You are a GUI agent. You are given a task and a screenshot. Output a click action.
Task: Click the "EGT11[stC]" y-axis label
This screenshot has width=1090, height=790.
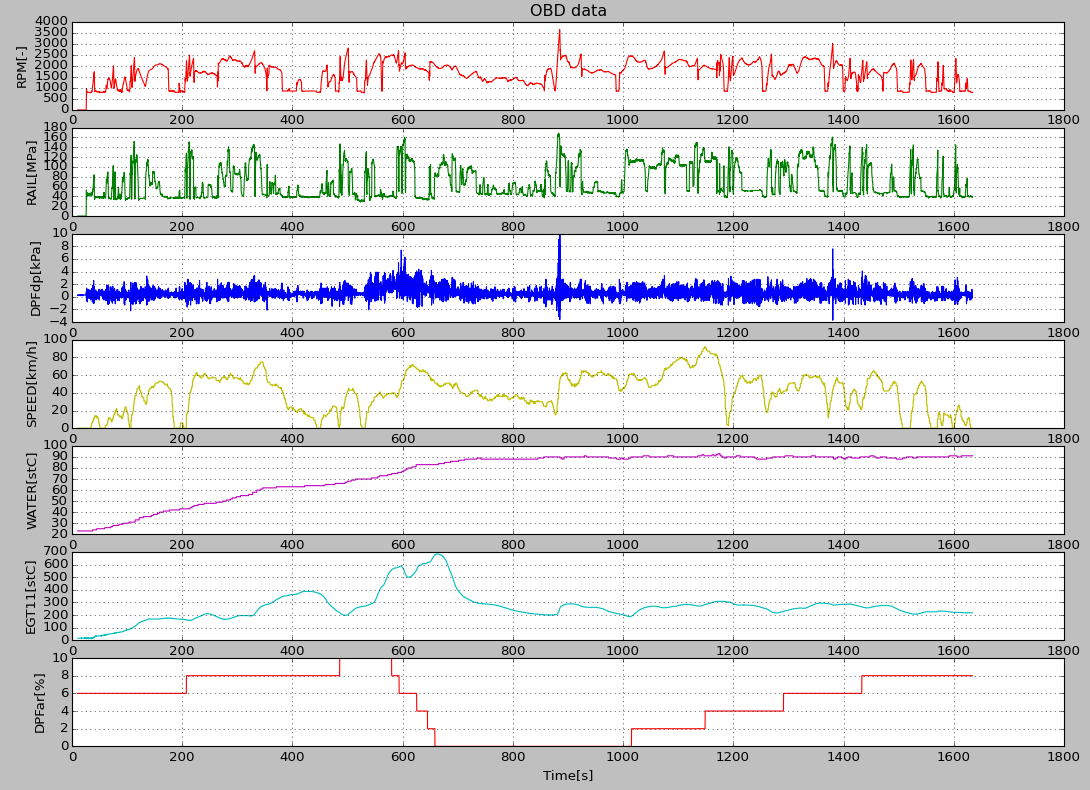tap(32, 597)
